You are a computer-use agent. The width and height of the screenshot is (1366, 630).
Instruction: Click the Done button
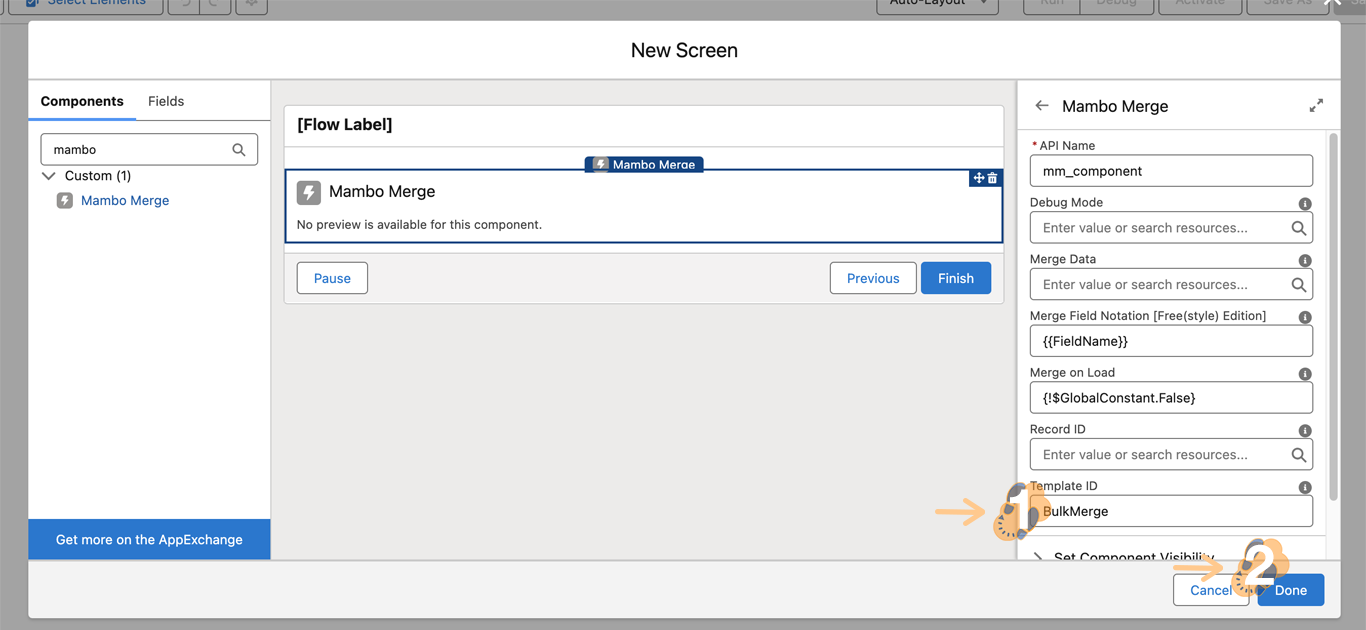point(1290,590)
